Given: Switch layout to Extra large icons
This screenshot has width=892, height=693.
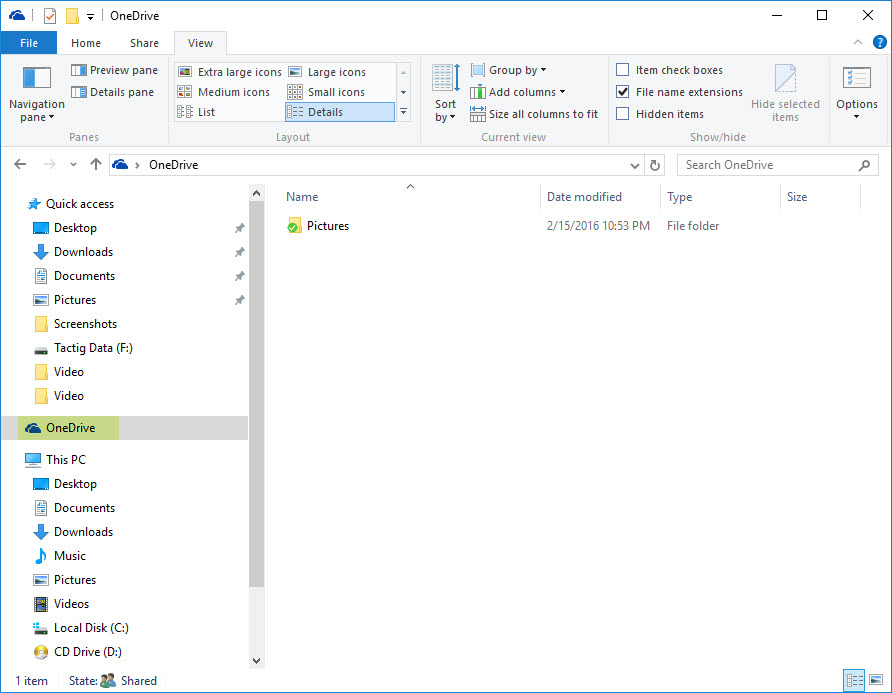Looking at the screenshot, I should click(230, 72).
